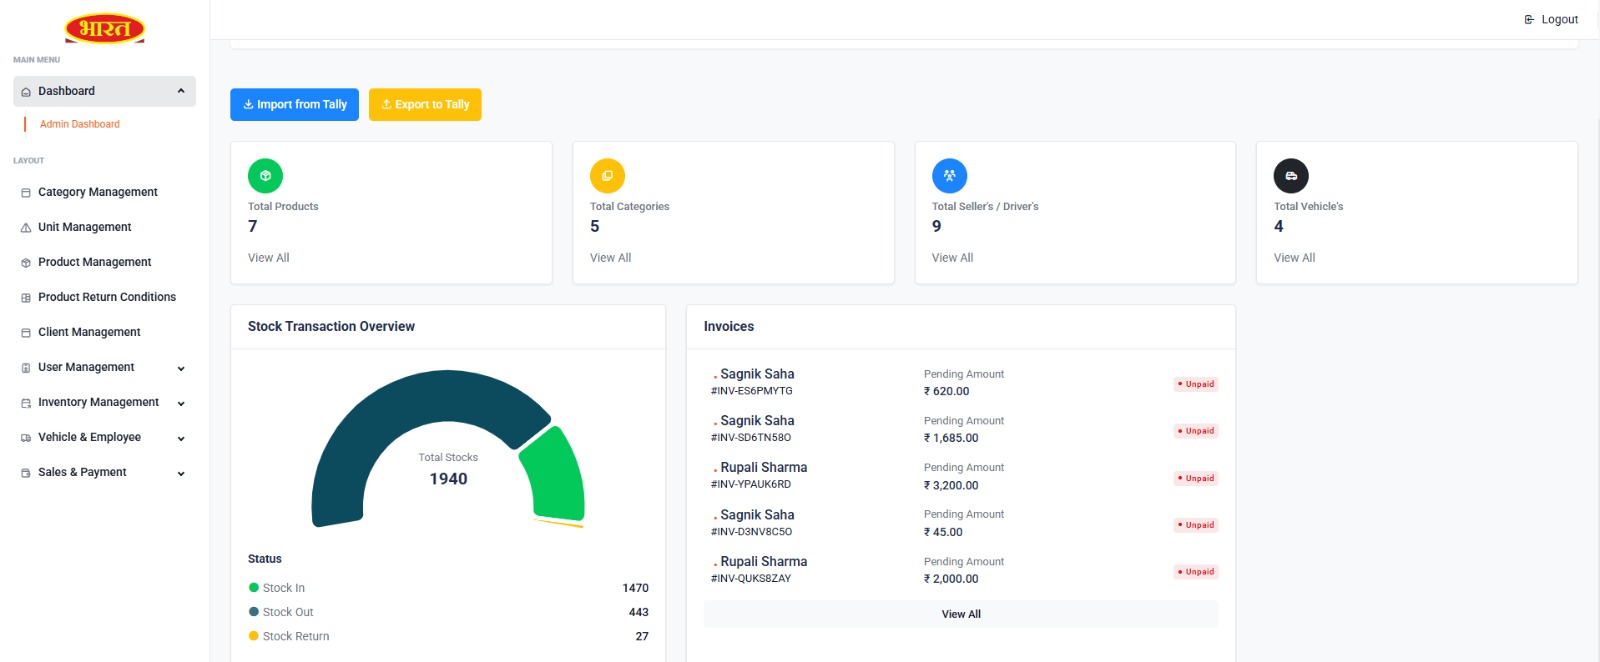Click the Category Management sidebar icon
Image resolution: width=1600 pixels, height=662 pixels.
click(x=26, y=193)
